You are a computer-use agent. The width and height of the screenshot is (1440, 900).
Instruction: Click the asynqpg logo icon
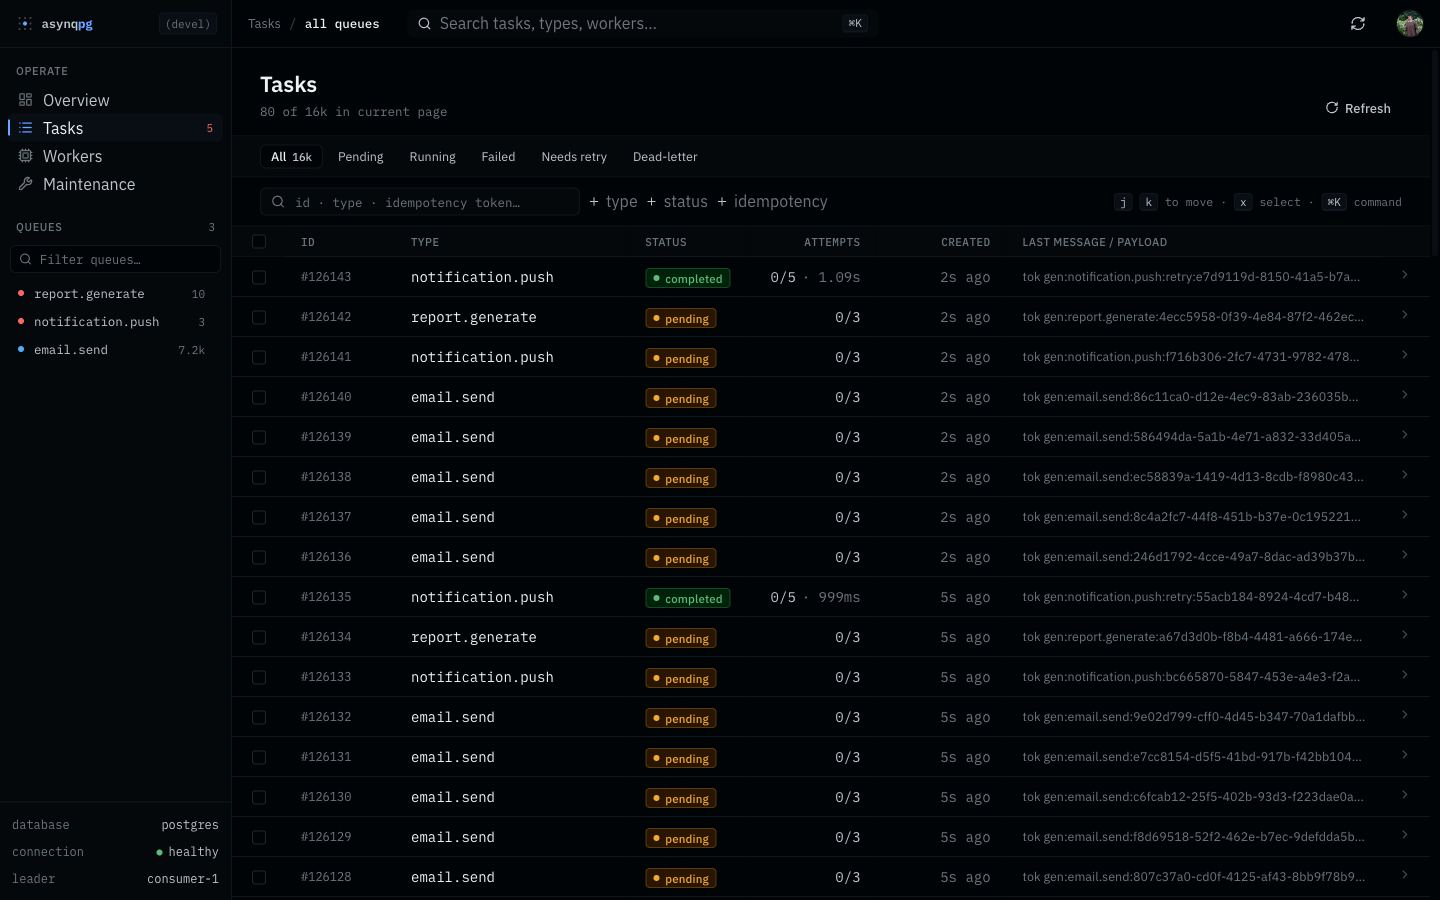25,23
